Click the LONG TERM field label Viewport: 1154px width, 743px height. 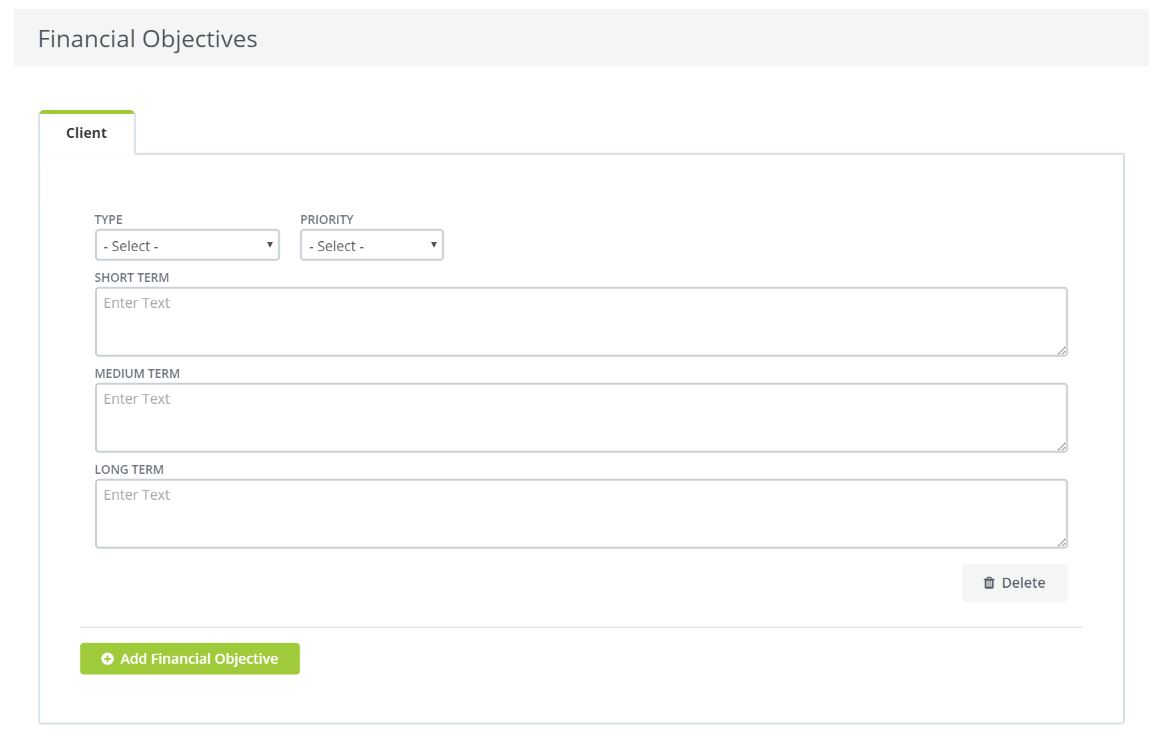coord(129,470)
